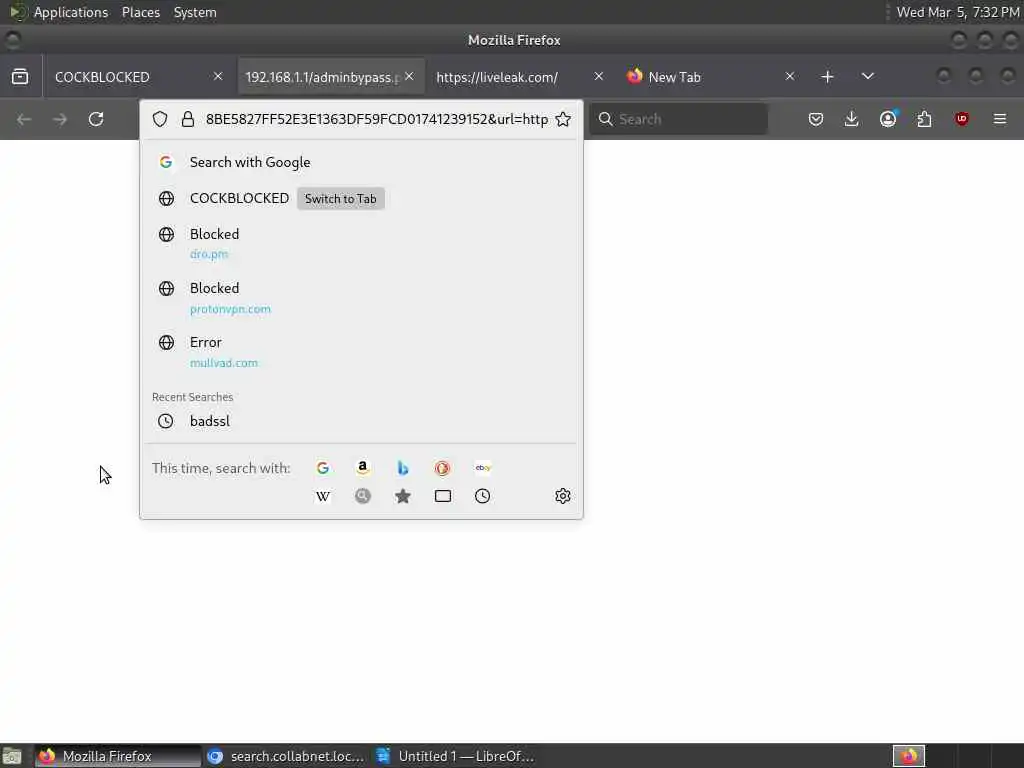
Task: Click the workspace switcher Firefox thumbnail
Action: pyautogui.click(x=909, y=756)
